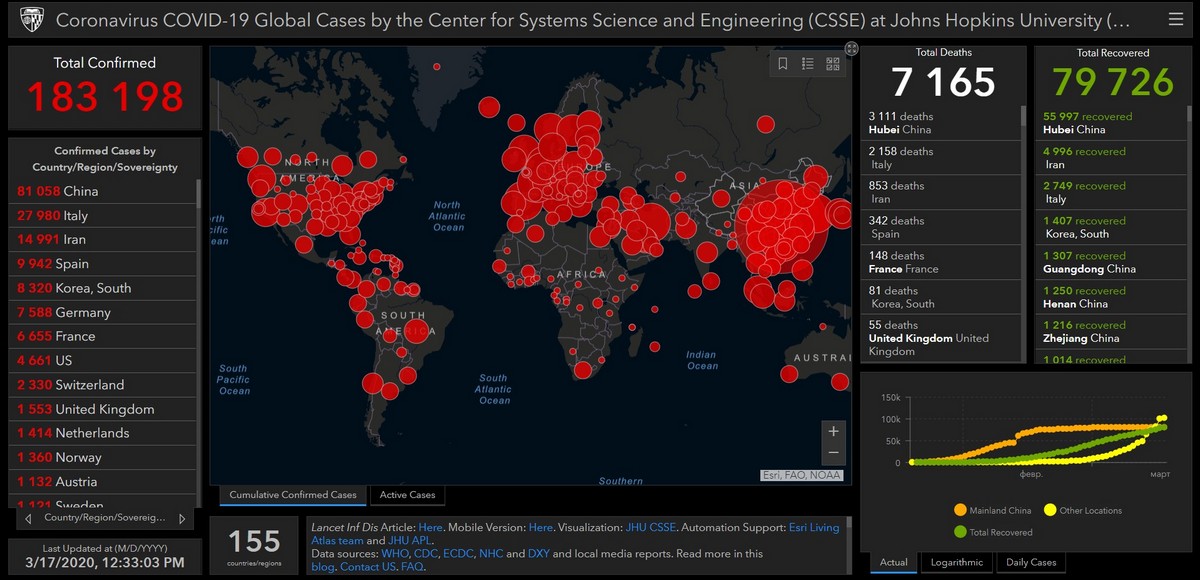This screenshot has width=1200, height=580.
Task: Open the WHO data source link
Action: (395, 553)
